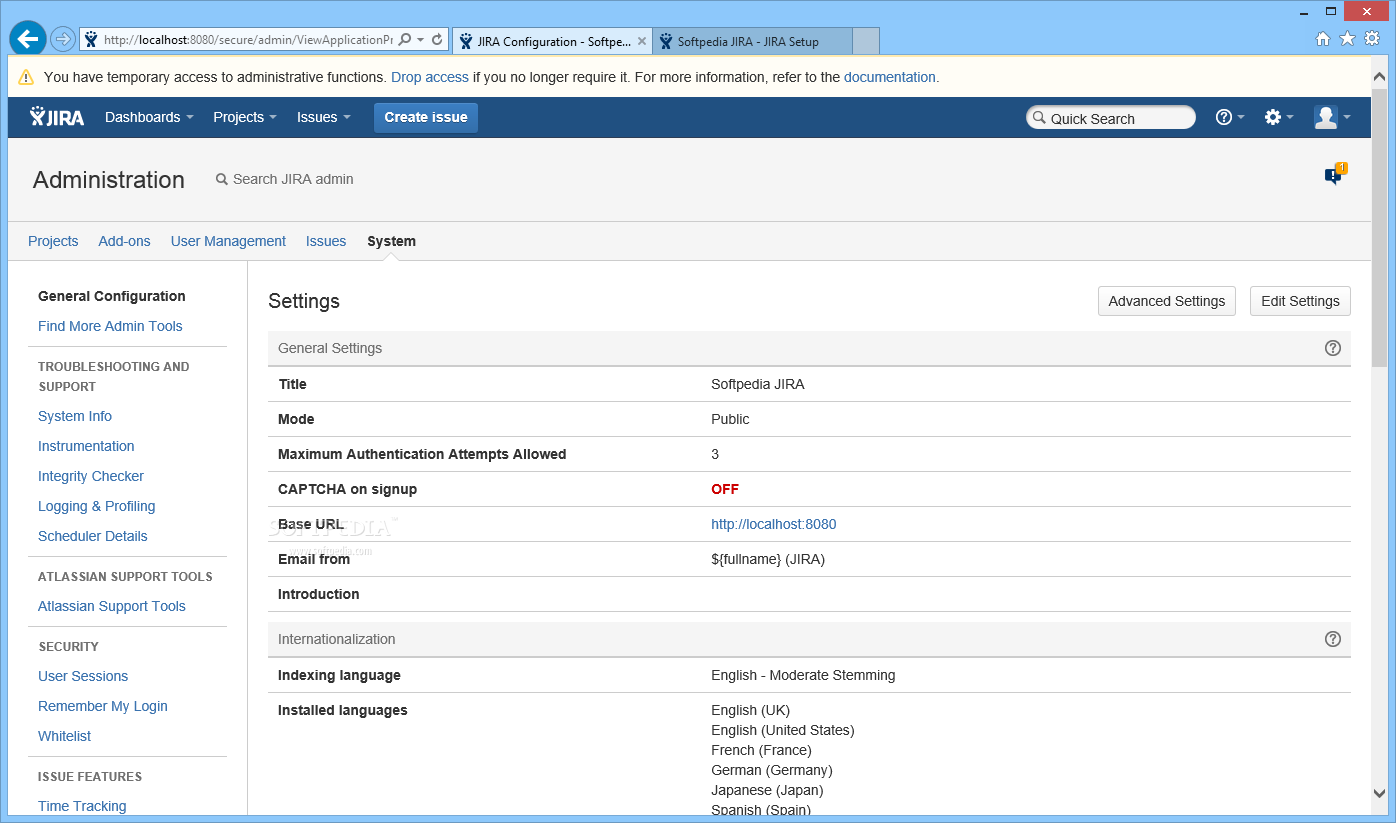Open Atlassian Support Tools link
Screen dimensions: 1396x823
(112, 606)
